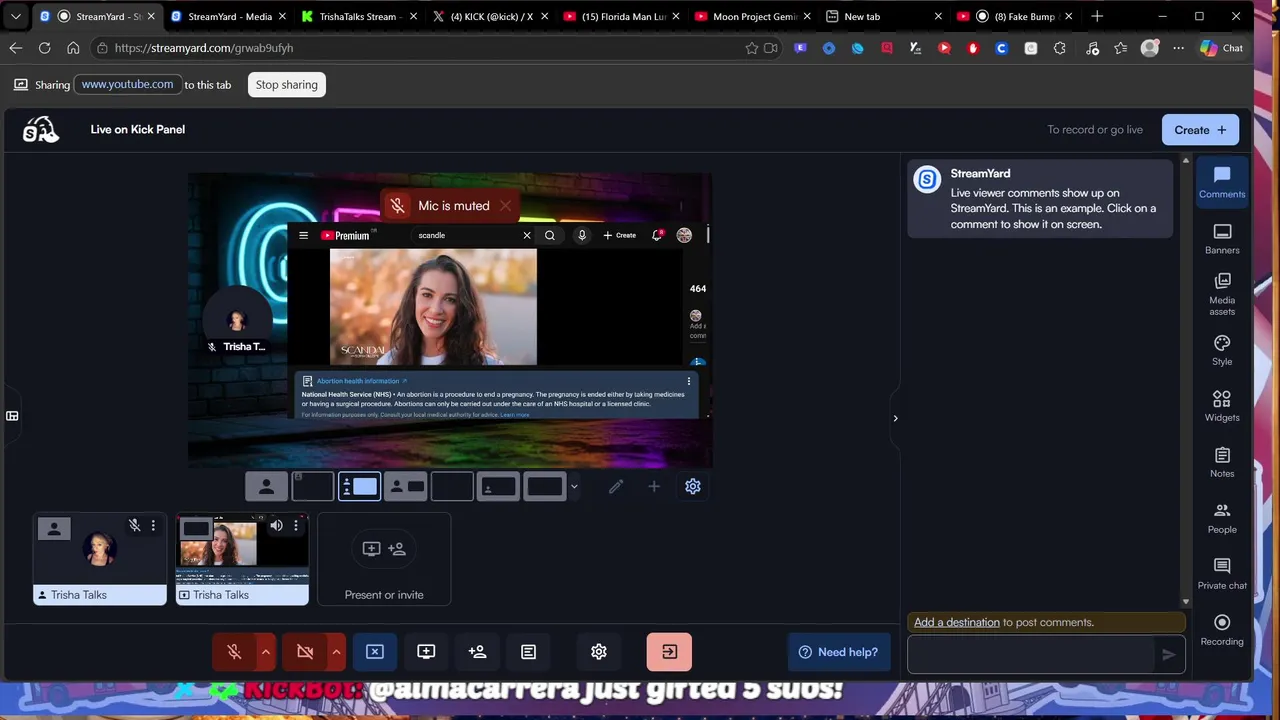Open the Notes panel
The width and height of the screenshot is (1280, 720).
1222,463
